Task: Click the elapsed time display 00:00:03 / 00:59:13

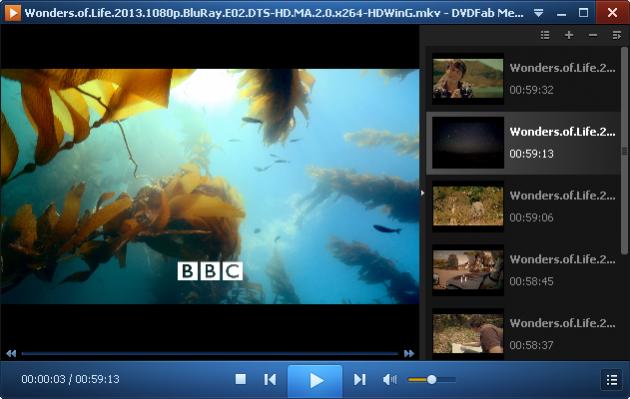Action: point(70,379)
